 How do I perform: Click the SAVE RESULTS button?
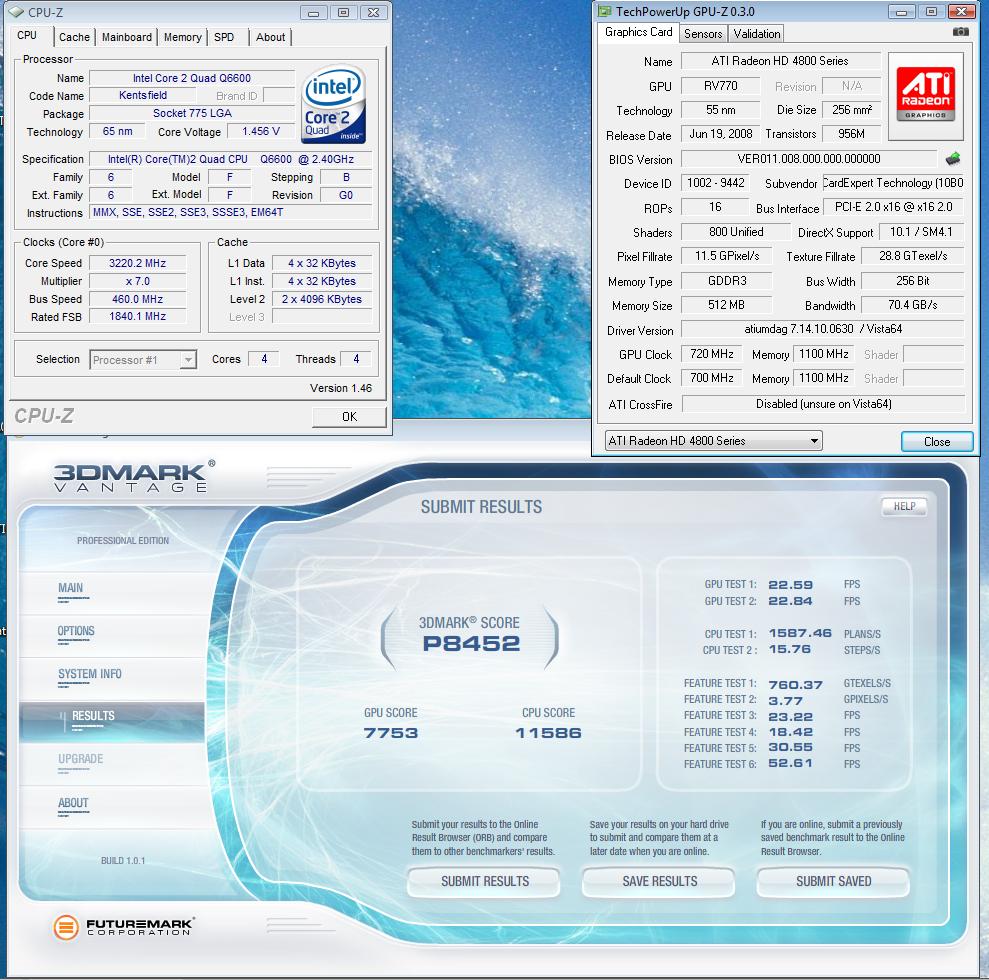click(x=659, y=881)
